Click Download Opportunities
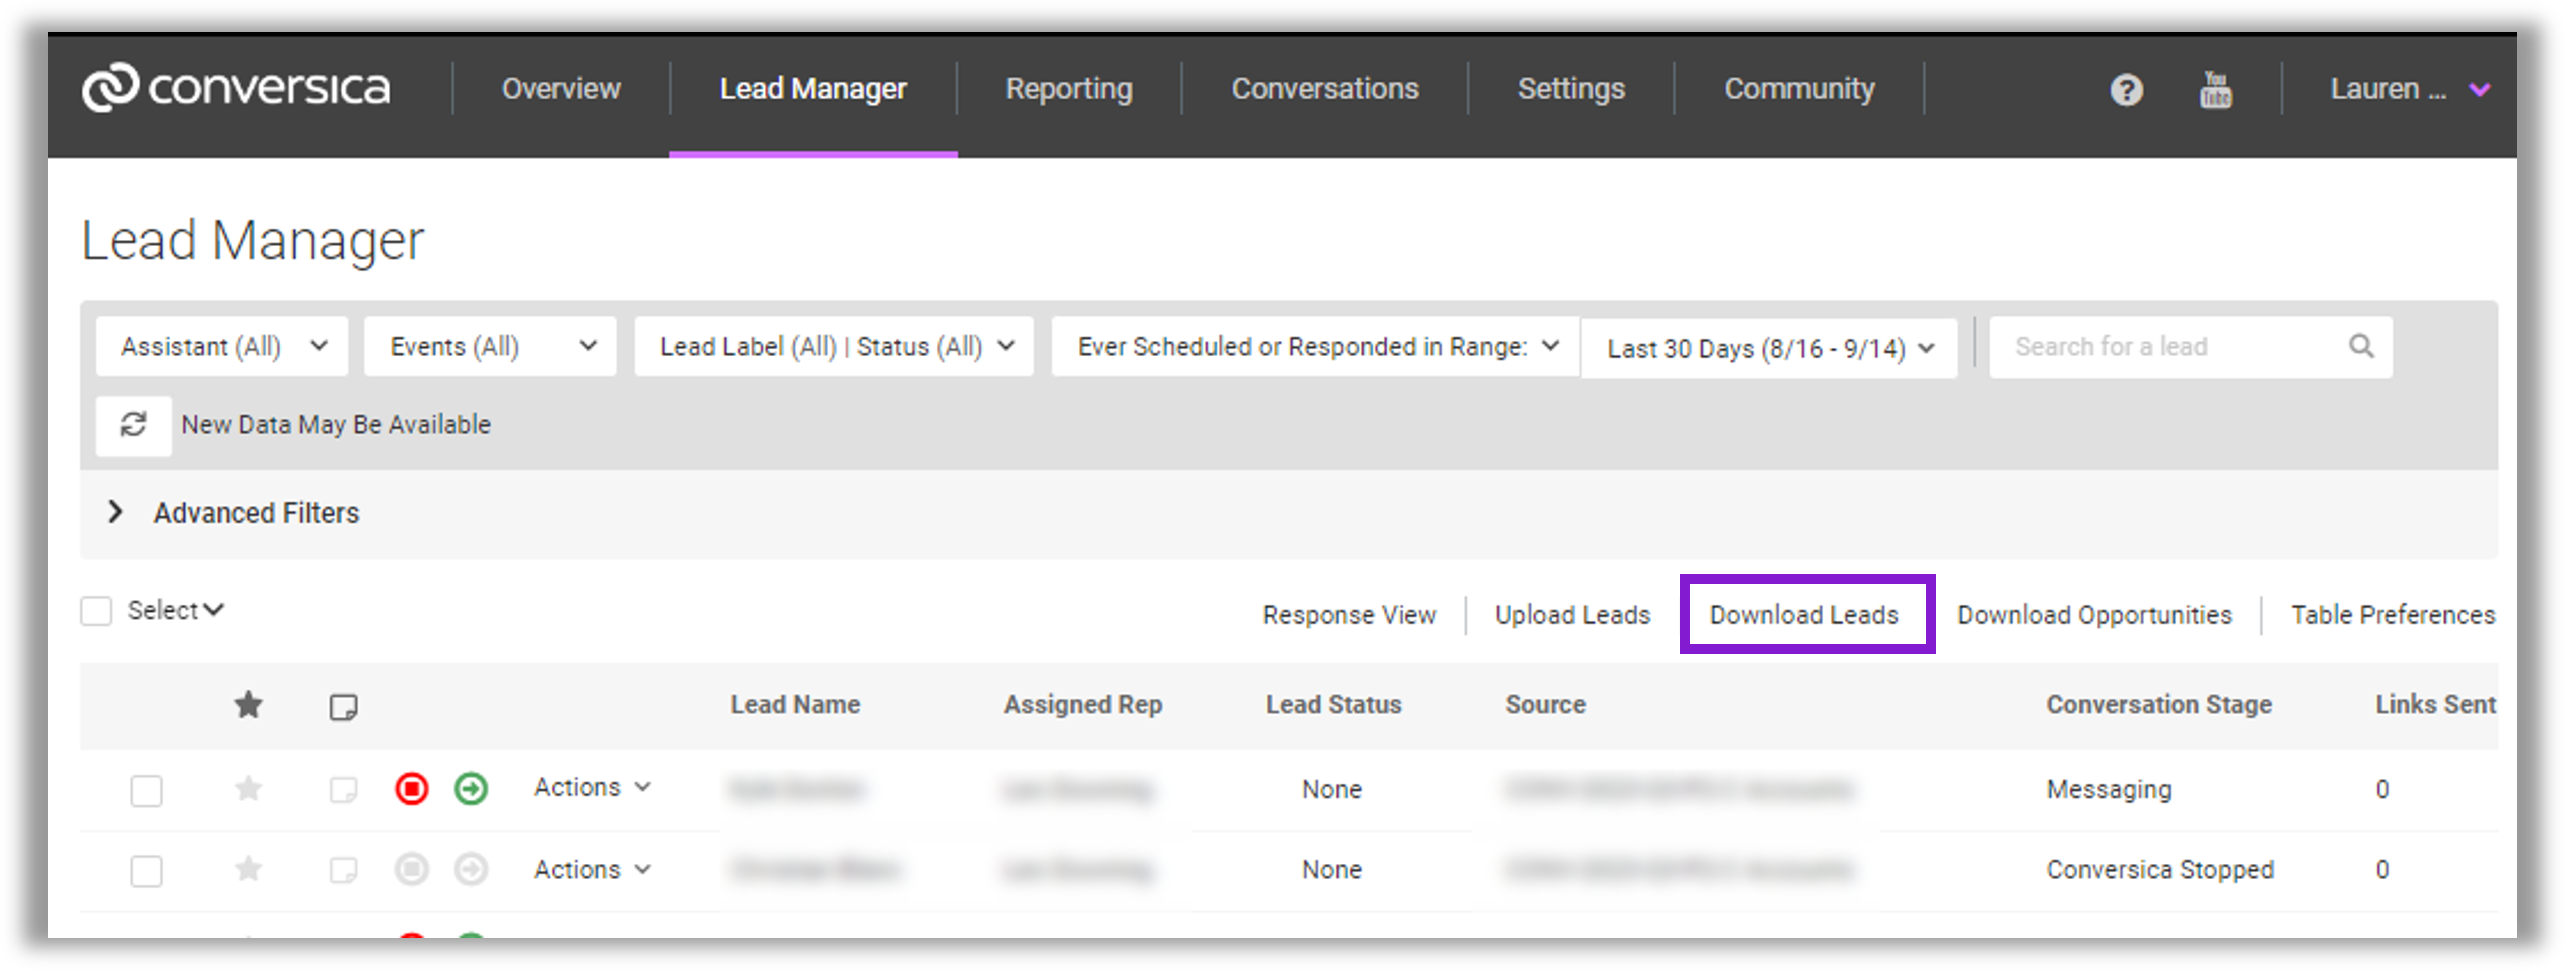2565x970 pixels. pos(2094,615)
